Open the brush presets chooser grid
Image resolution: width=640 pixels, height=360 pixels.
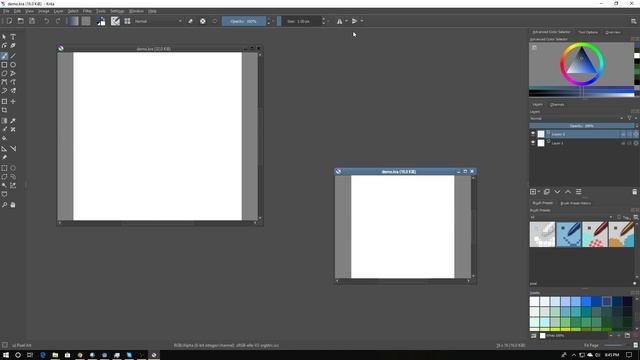pos(127,21)
